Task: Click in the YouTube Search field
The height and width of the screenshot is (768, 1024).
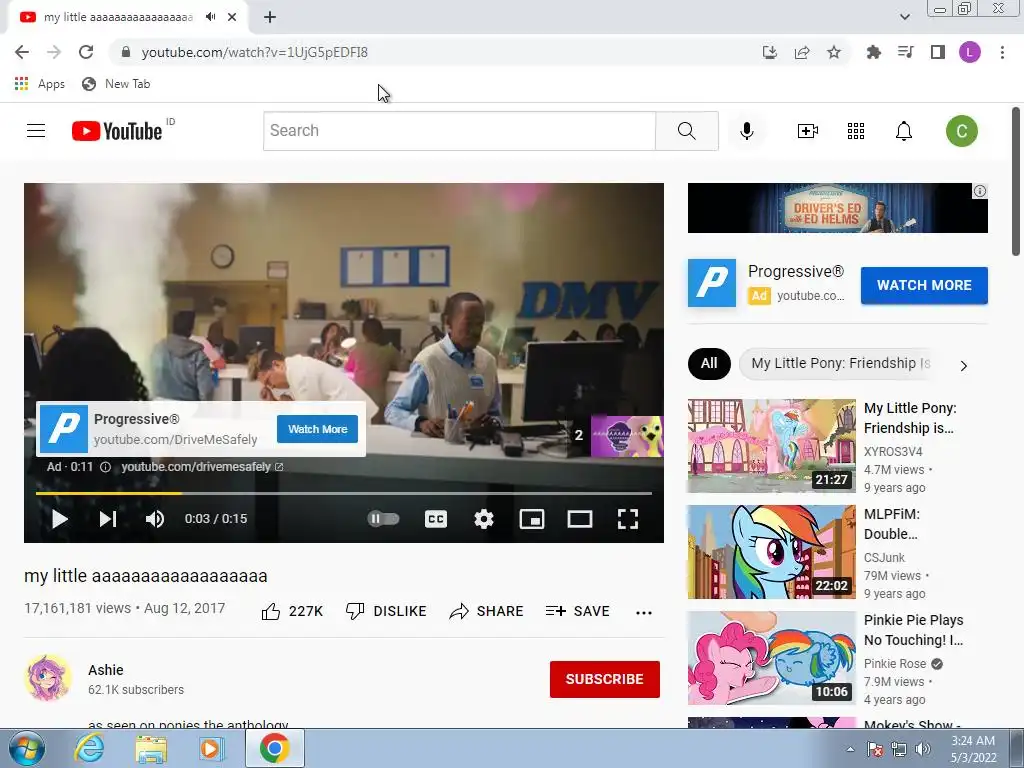Action: (459, 131)
